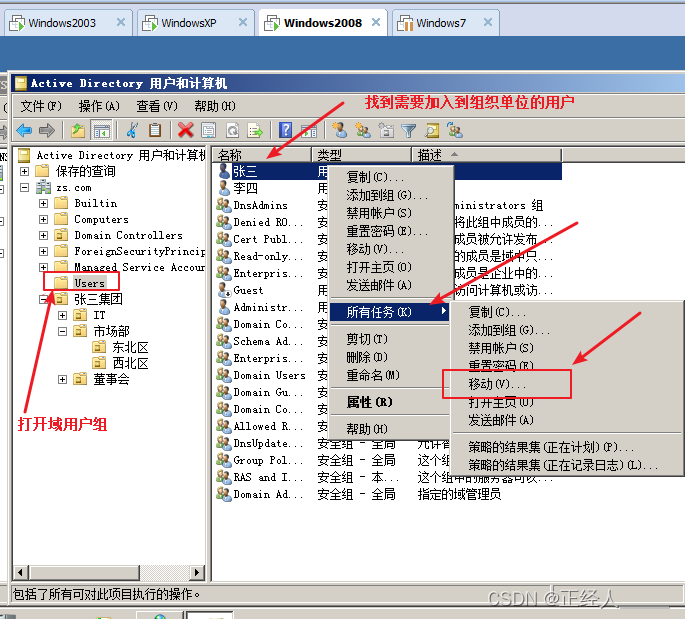Select the 西北区 organizational unit

(x=130, y=363)
